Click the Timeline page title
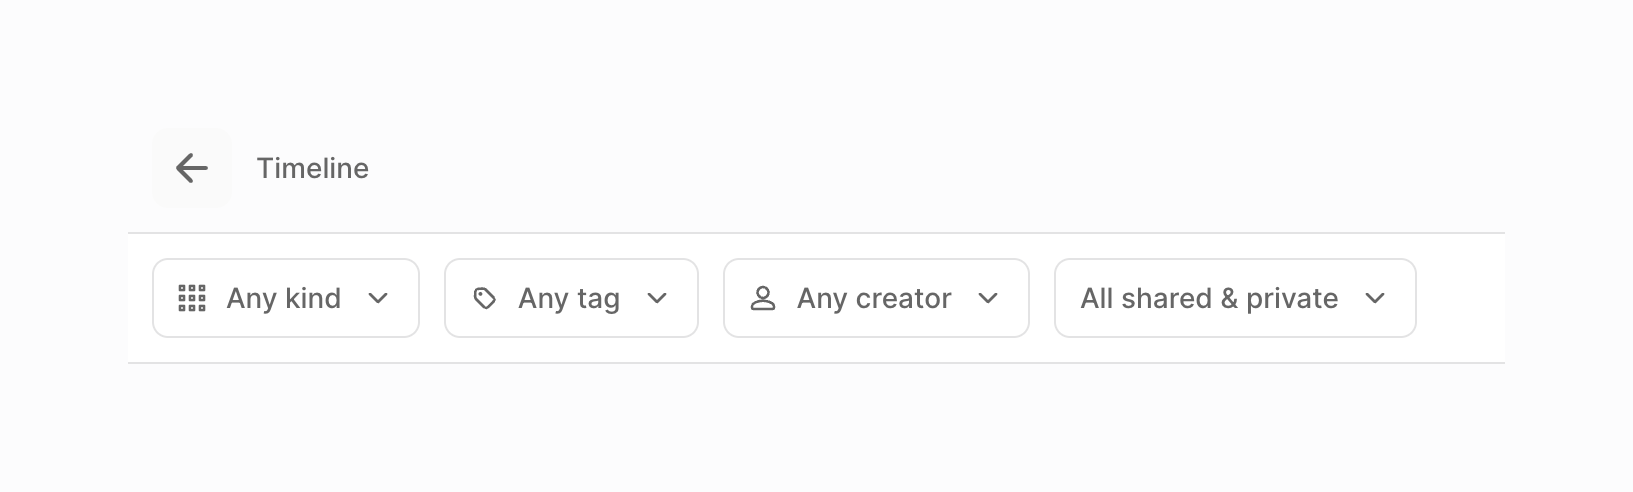The height and width of the screenshot is (492, 1633). point(312,168)
